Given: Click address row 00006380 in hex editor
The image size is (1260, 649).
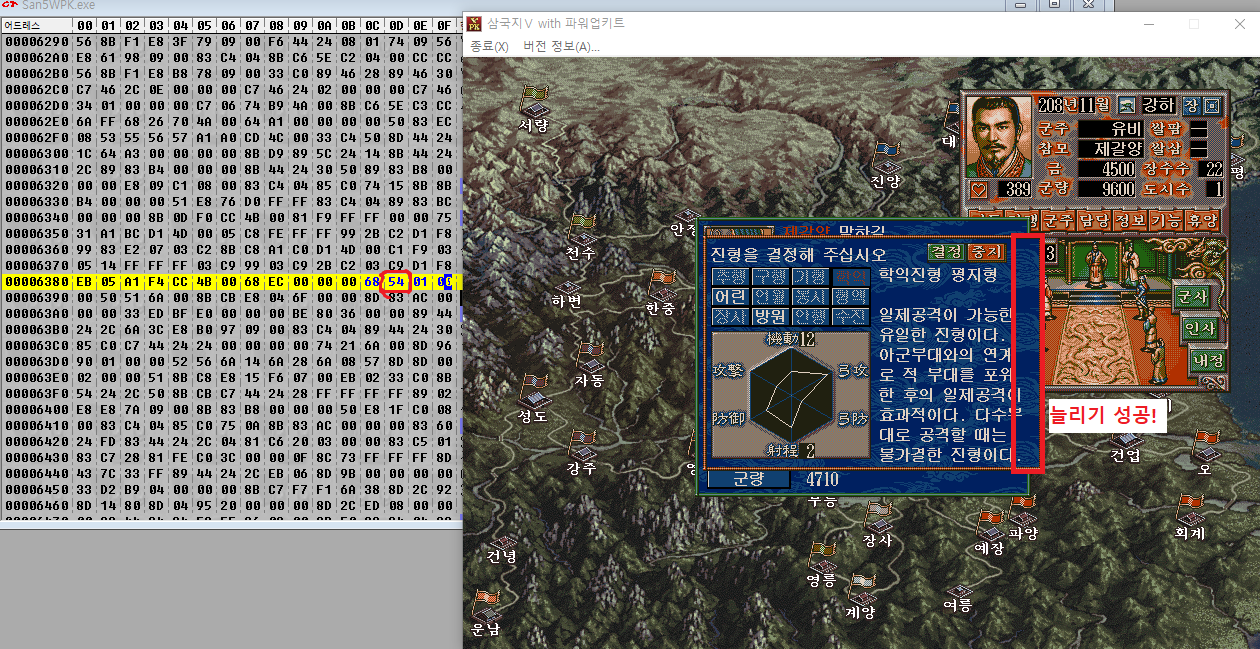Looking at the screenshot, I should pyautogui.click(x=37, y=282).
